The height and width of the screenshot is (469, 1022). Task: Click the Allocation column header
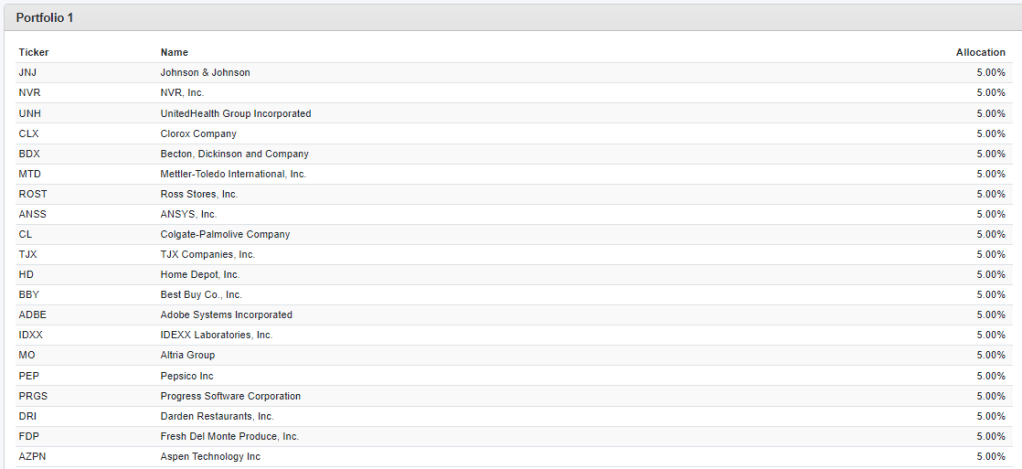click(980, 52)
